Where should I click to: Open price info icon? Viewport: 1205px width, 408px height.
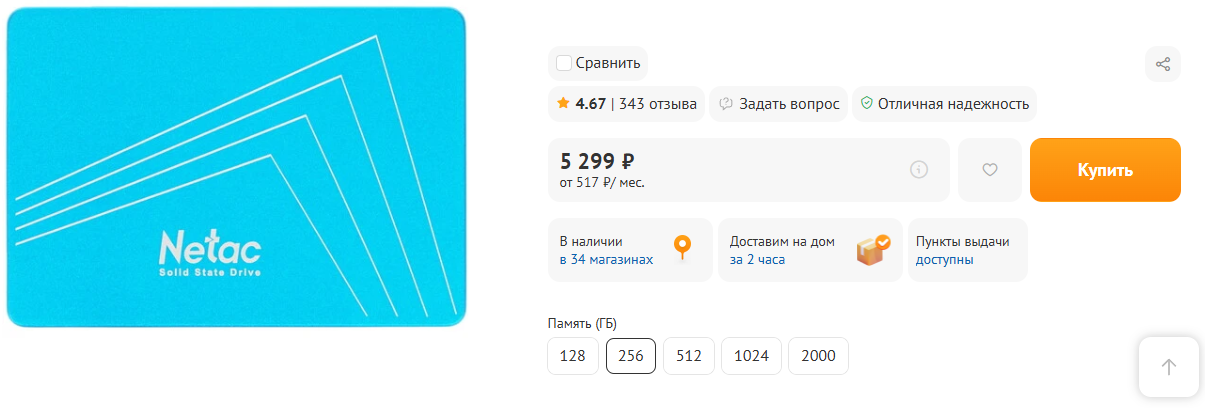coord(919,170)
